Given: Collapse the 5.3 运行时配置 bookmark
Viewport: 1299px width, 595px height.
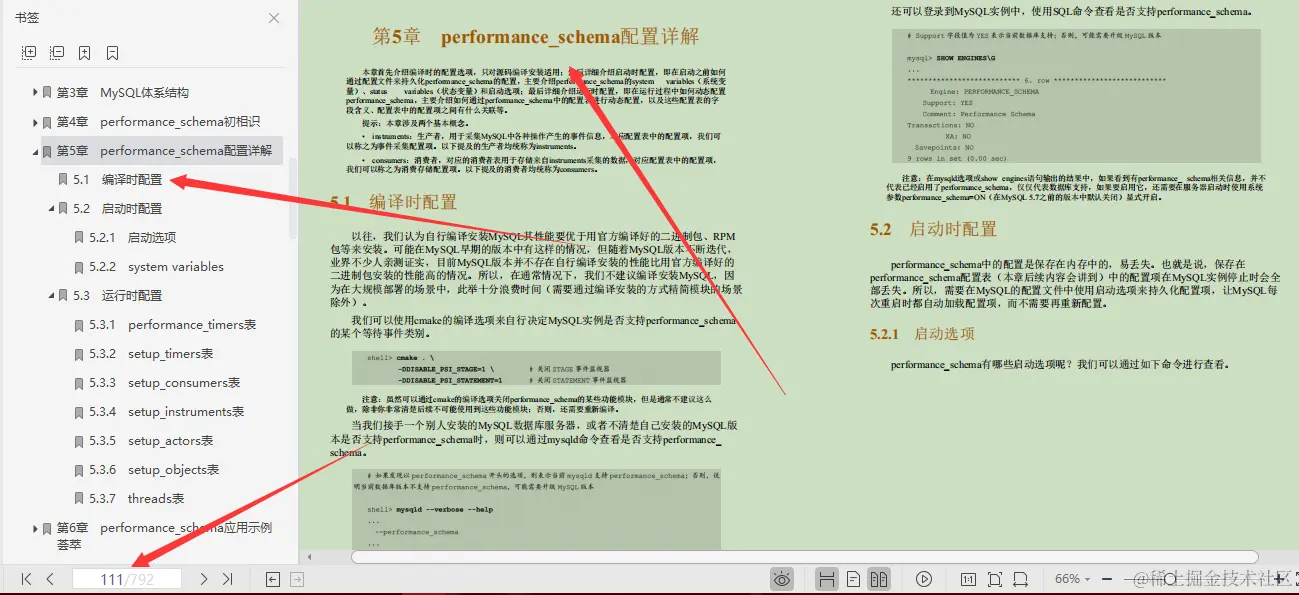Looking at the screenshot, I should (52, 296).
